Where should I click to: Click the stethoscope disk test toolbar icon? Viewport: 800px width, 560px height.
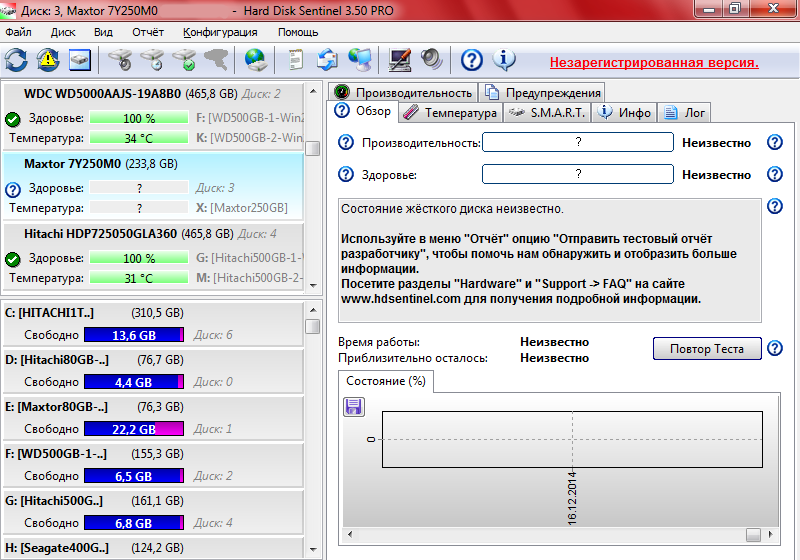[x=120, y=61]
